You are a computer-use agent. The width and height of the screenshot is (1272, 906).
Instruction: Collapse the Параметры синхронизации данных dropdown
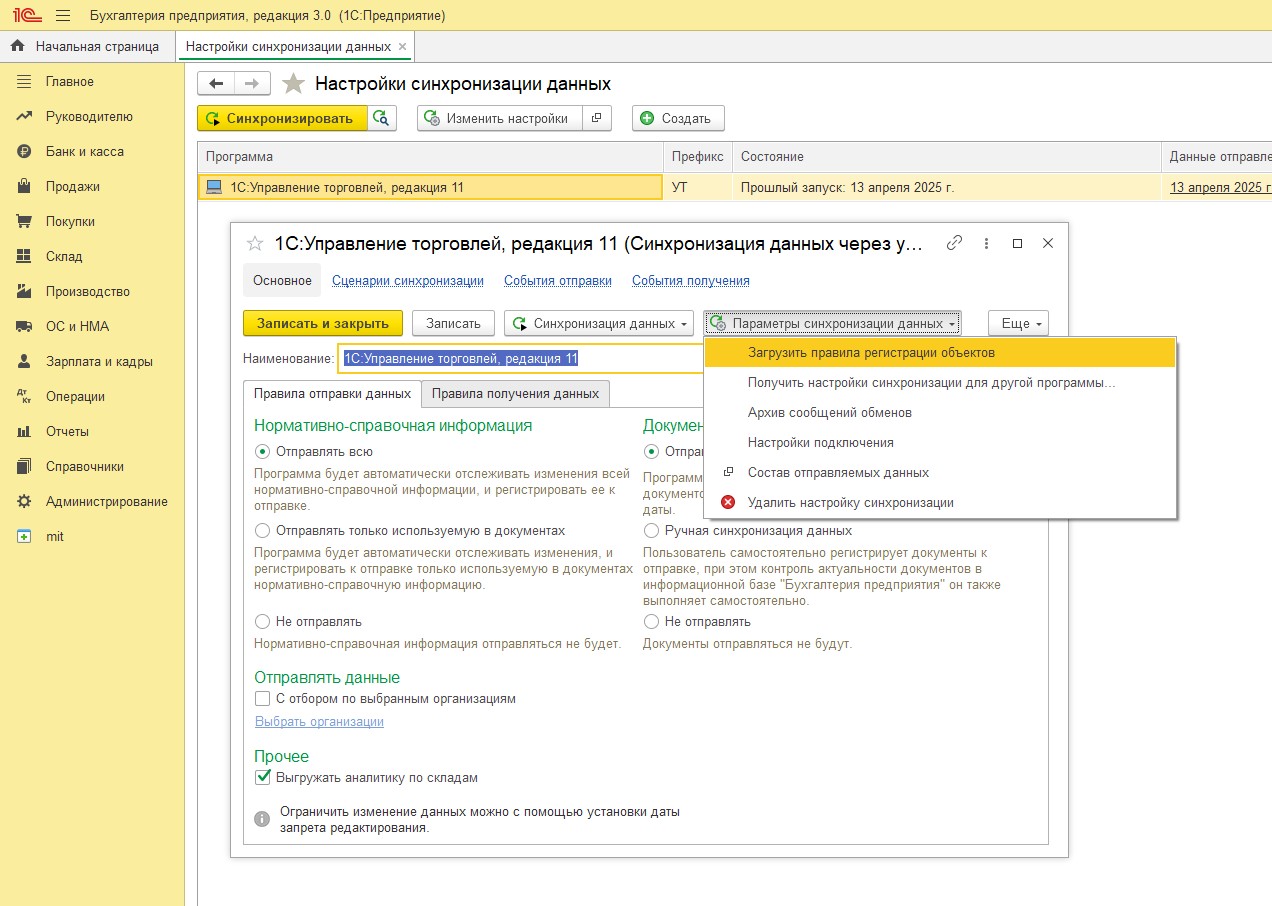point(832,323)
